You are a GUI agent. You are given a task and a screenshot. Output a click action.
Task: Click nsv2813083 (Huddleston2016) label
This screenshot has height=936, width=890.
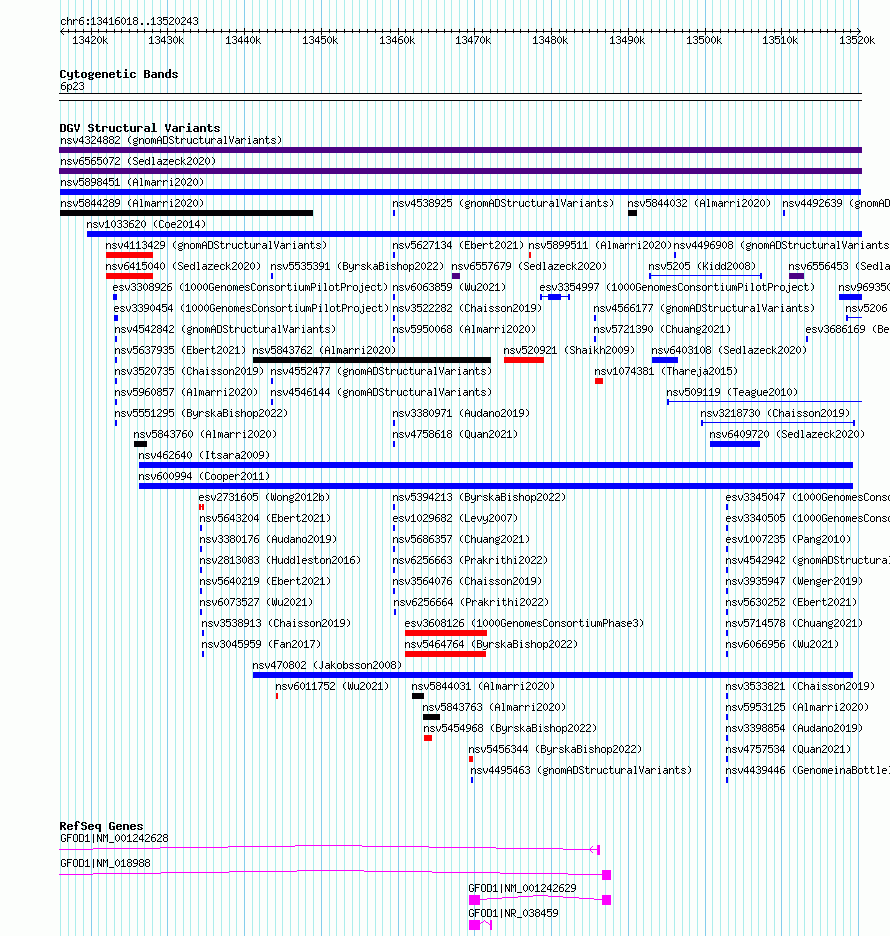pyautogui.click(x=280, y=561)
